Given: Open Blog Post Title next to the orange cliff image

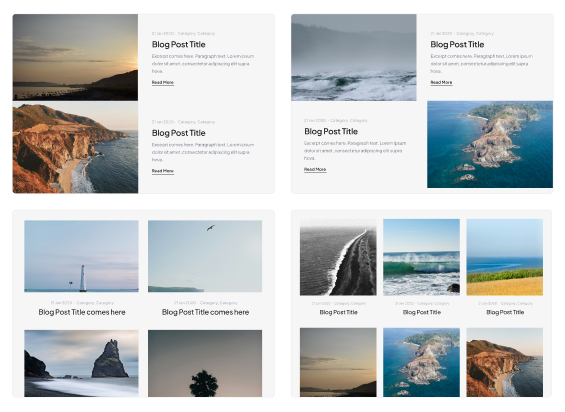Looking at the screenshot, I should [178, 133].
